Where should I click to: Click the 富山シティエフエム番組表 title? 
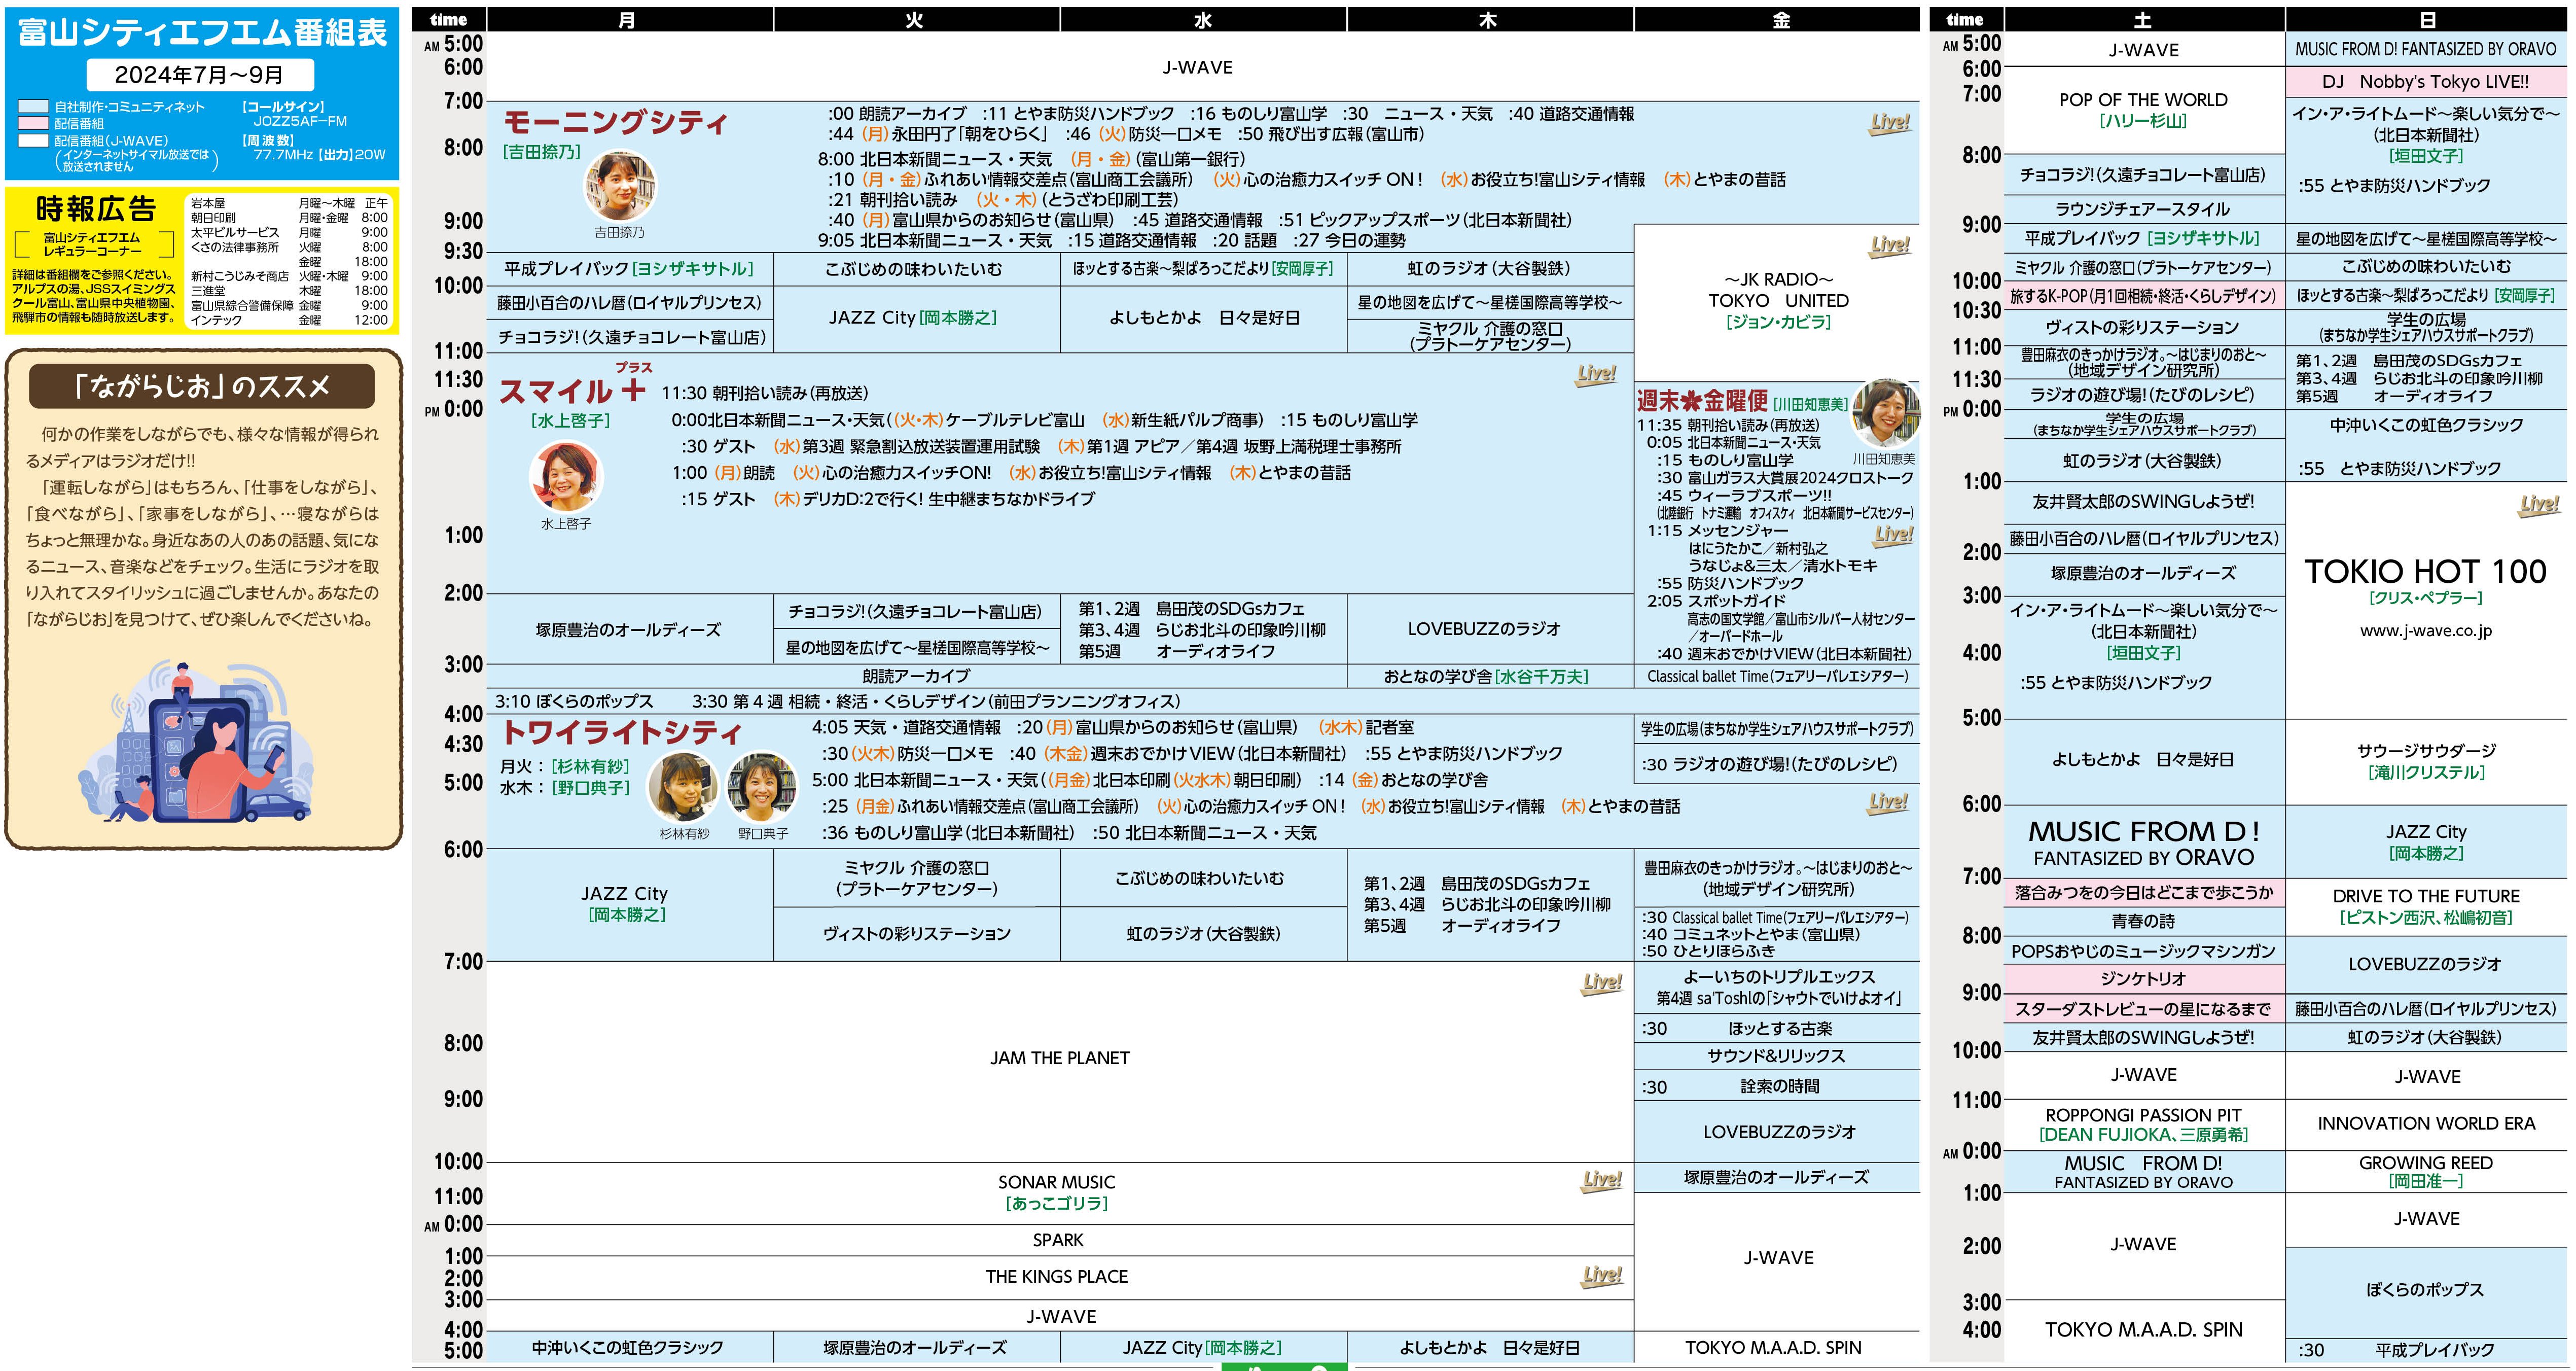(x=202, y=32)
